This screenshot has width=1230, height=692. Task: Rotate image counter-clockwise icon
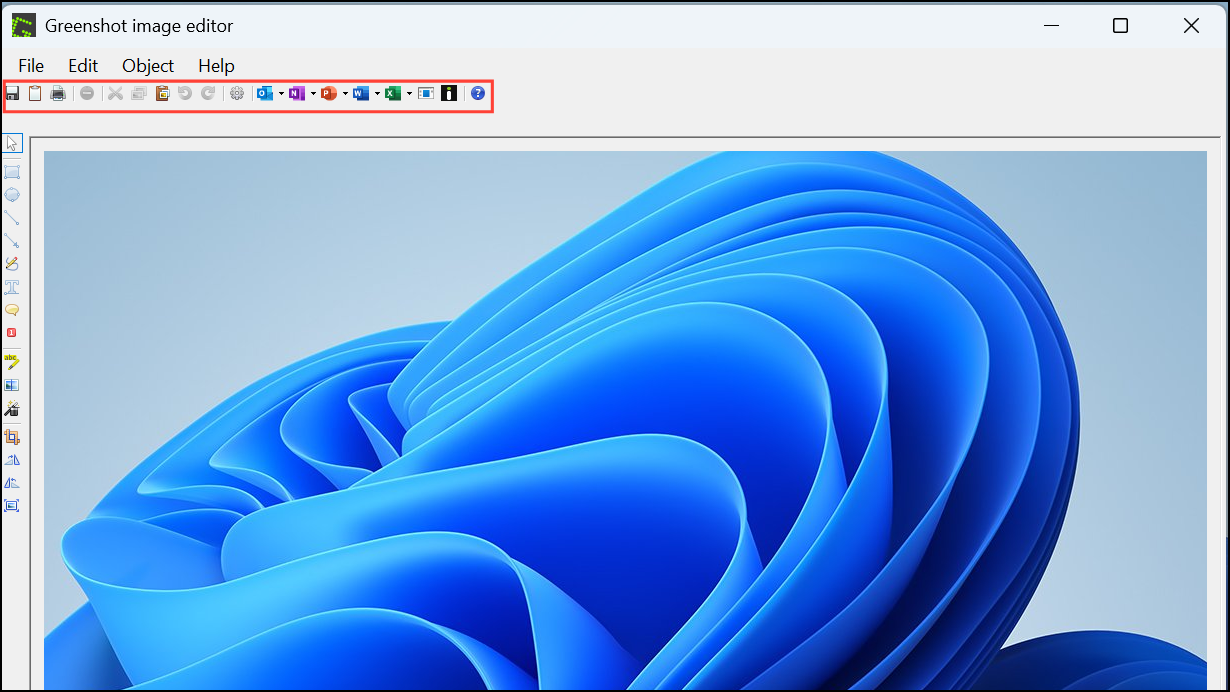[12, 483]
